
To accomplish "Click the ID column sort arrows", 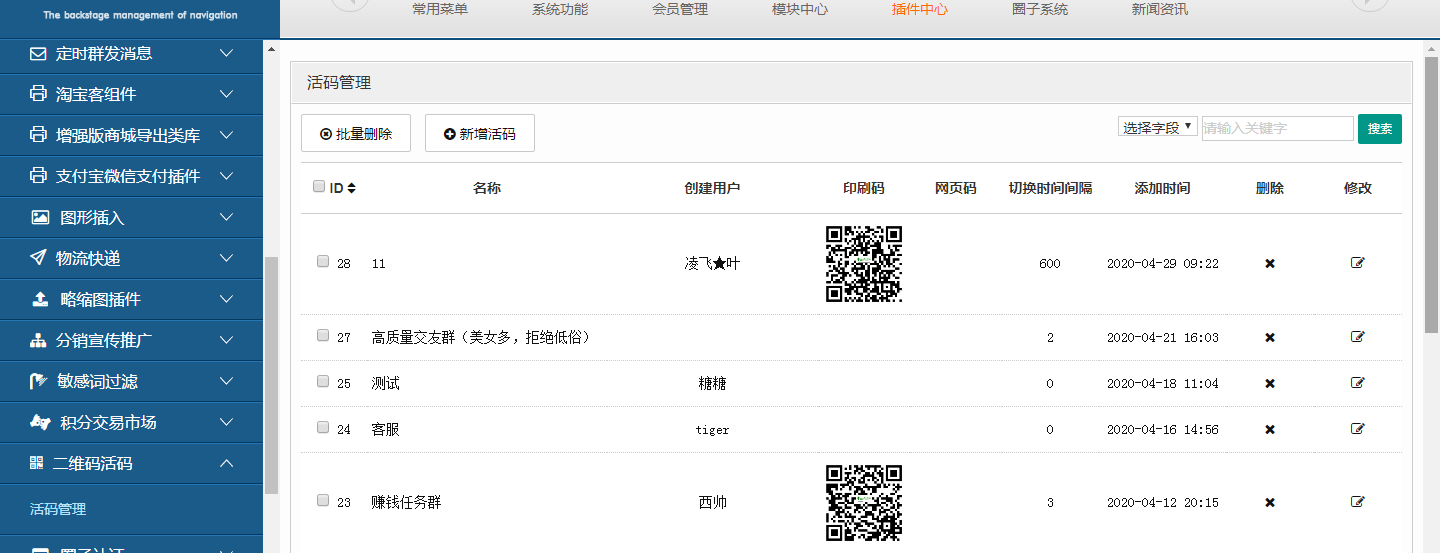I will pyautogui.click(x=351, y=188).
